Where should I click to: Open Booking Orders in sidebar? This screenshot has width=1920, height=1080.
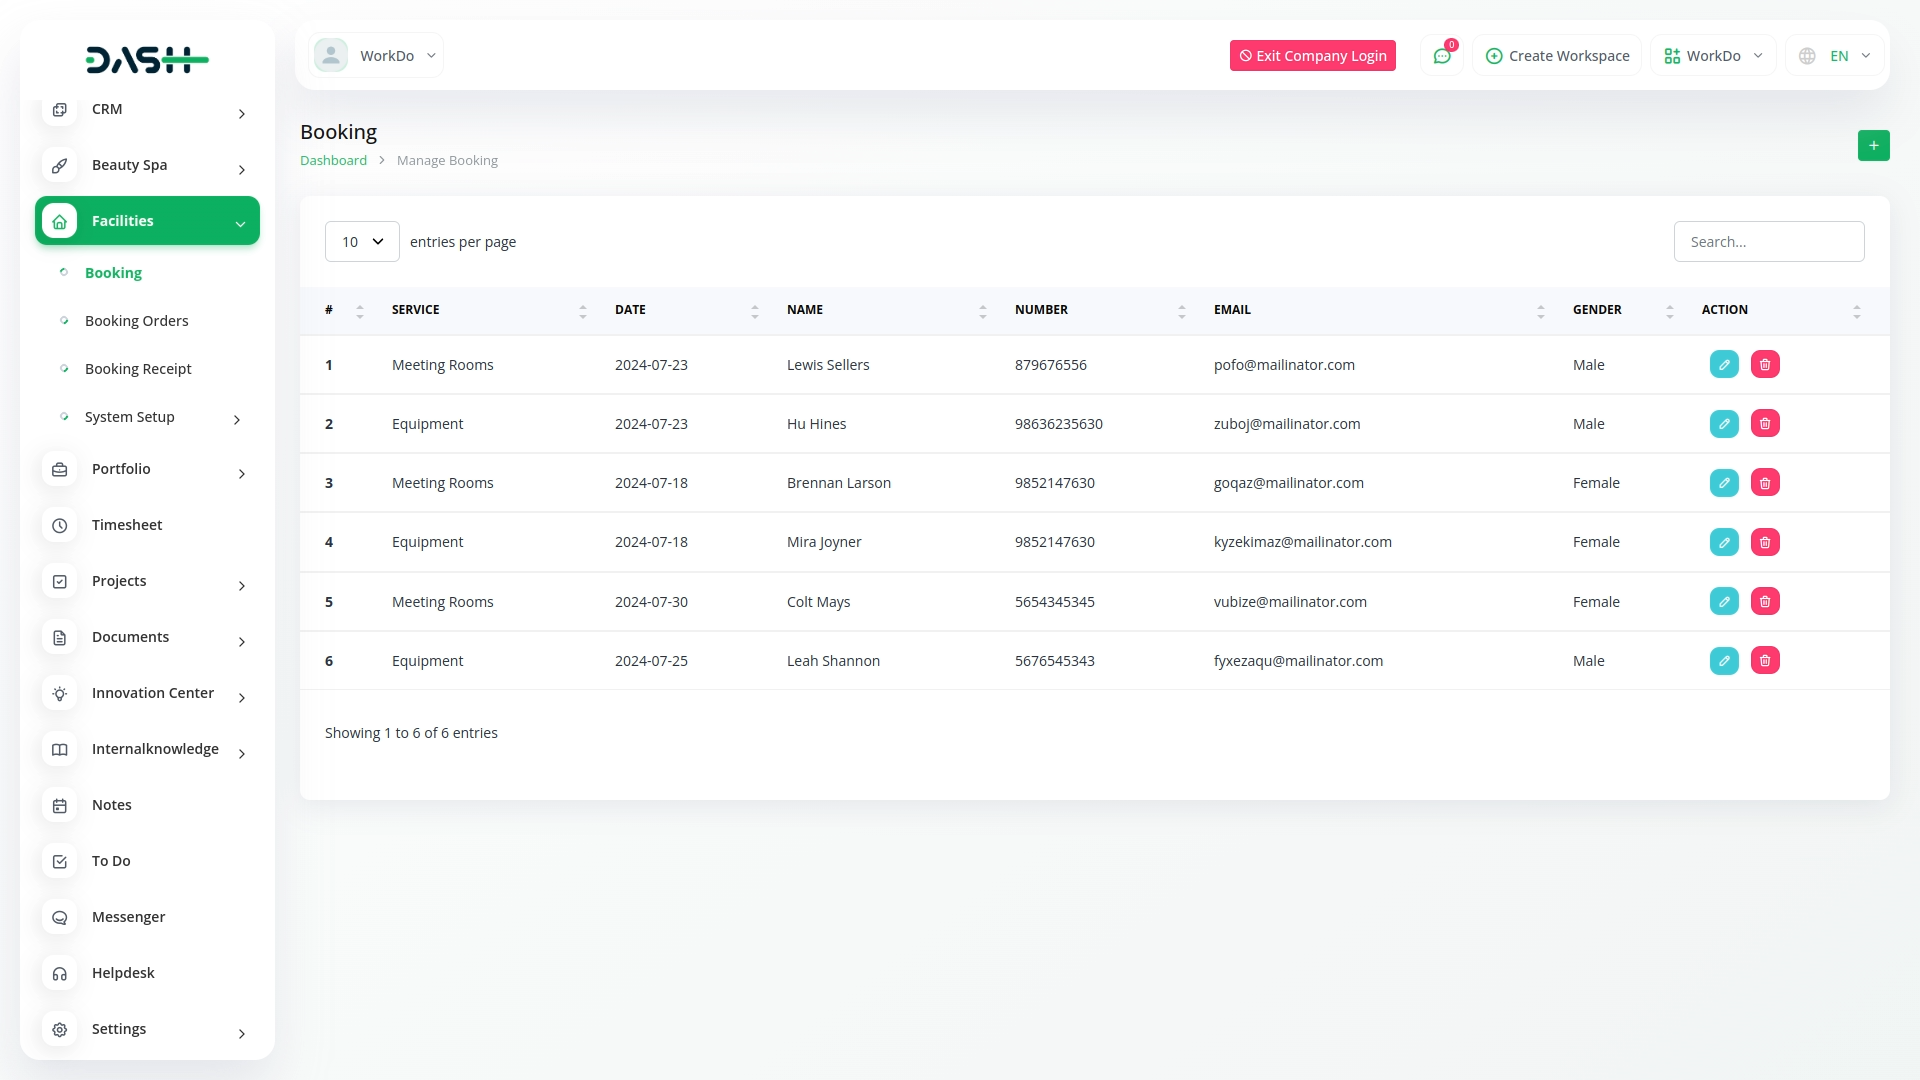pyautogui.click(x=136, y=321)
